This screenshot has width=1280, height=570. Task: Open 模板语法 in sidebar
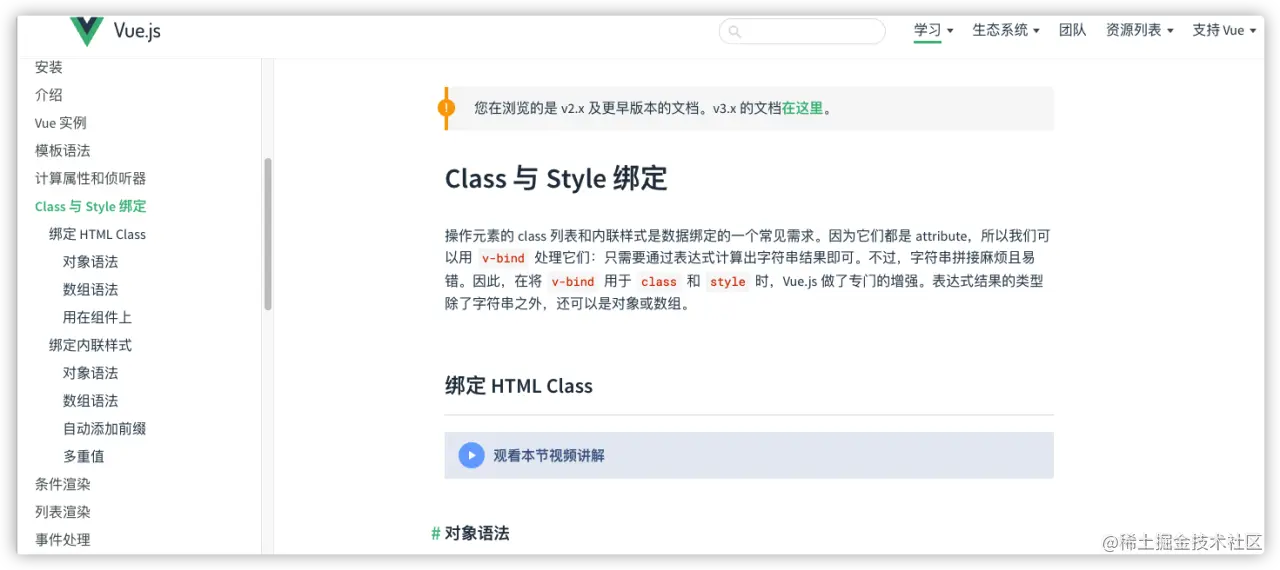63,151
